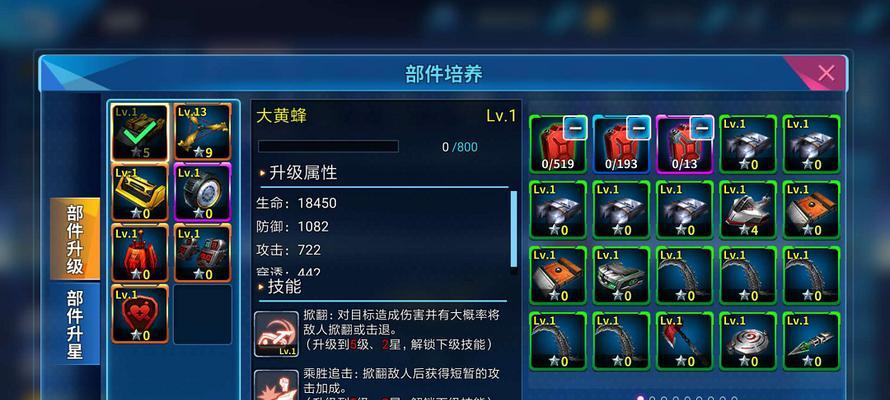Pick the red axe material item
This screenshot has height=400, width=890.
(685, 340)
